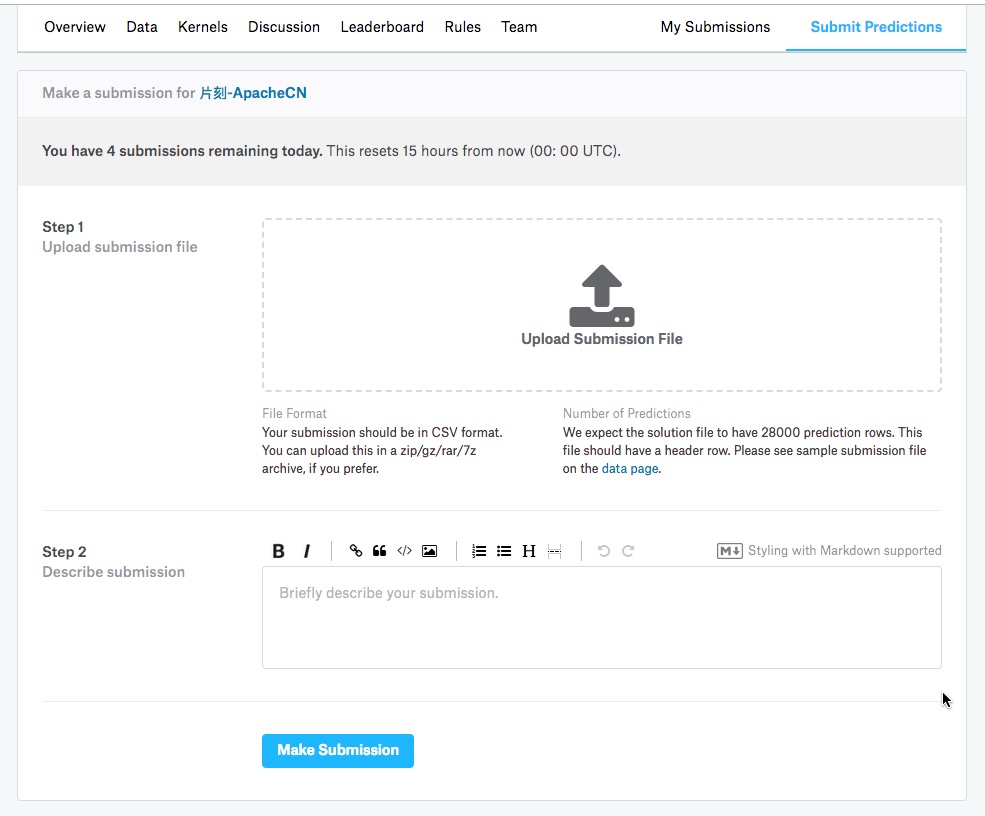This screenshot has height=816, width=985.
Task: Open the data page link
Action: pos(630,469)
